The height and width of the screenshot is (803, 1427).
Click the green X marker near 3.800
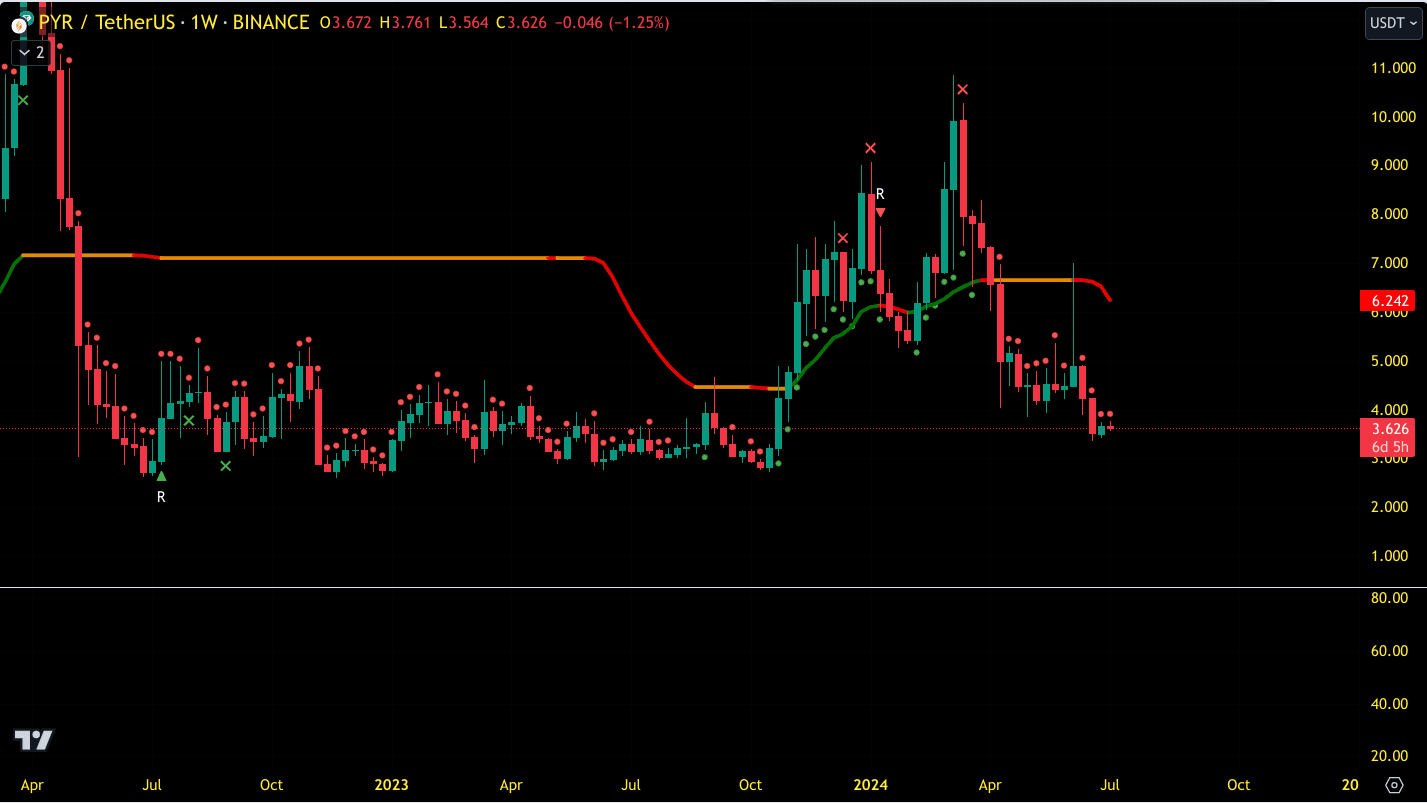click(188, 420)
